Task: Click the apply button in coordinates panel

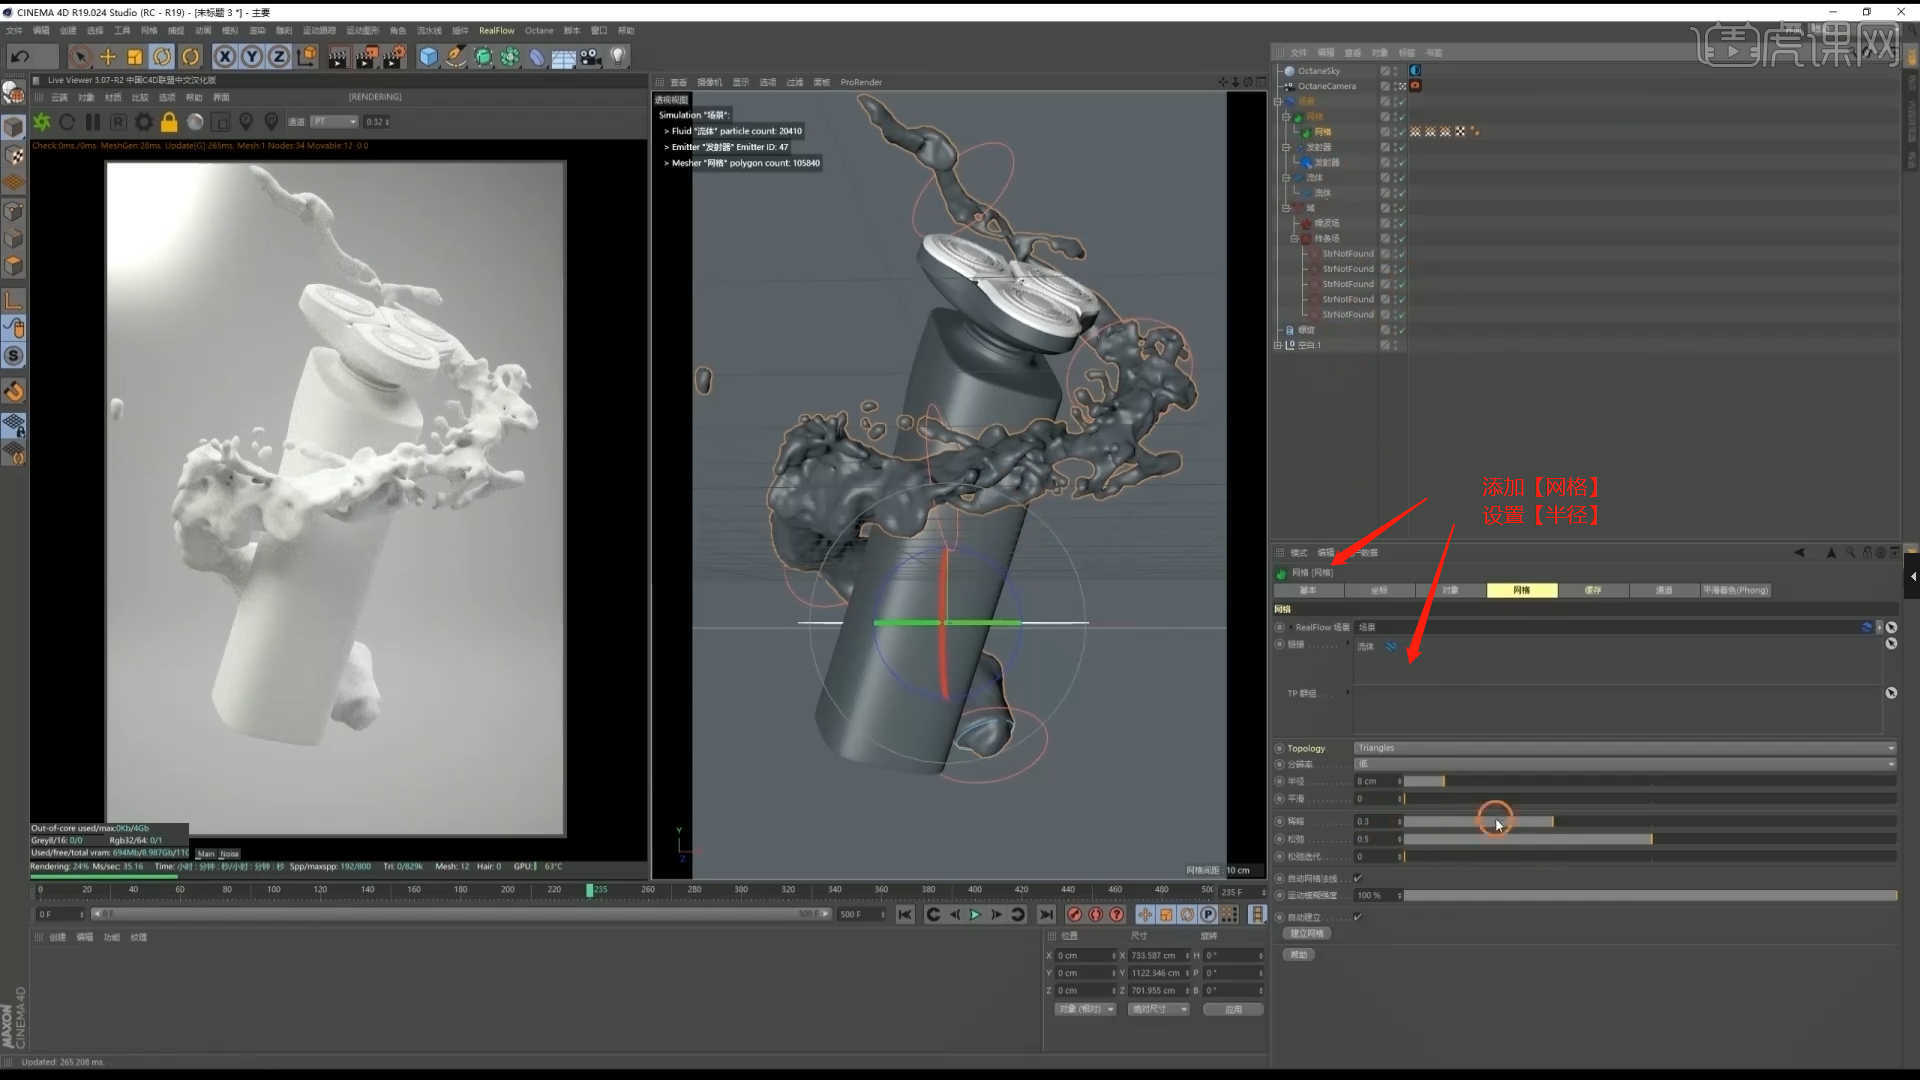Action: (1234, 1010)
